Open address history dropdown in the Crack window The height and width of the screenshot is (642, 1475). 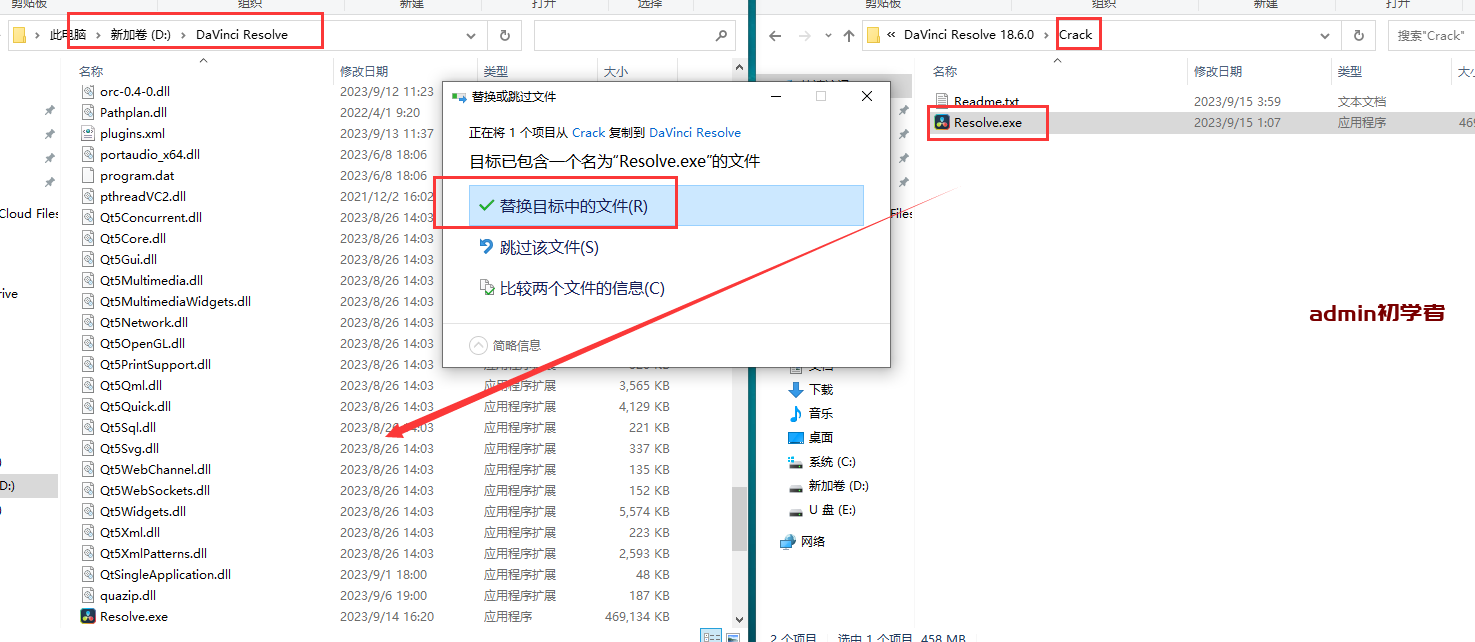(1326, 35)
